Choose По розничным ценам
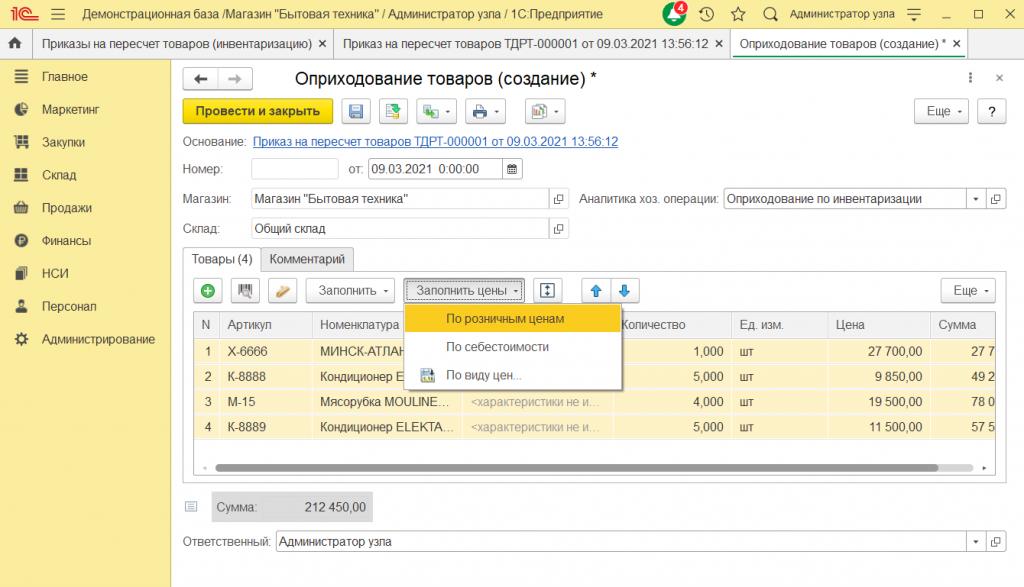This screenshot has width=1024, height=587. pos(513,319)
